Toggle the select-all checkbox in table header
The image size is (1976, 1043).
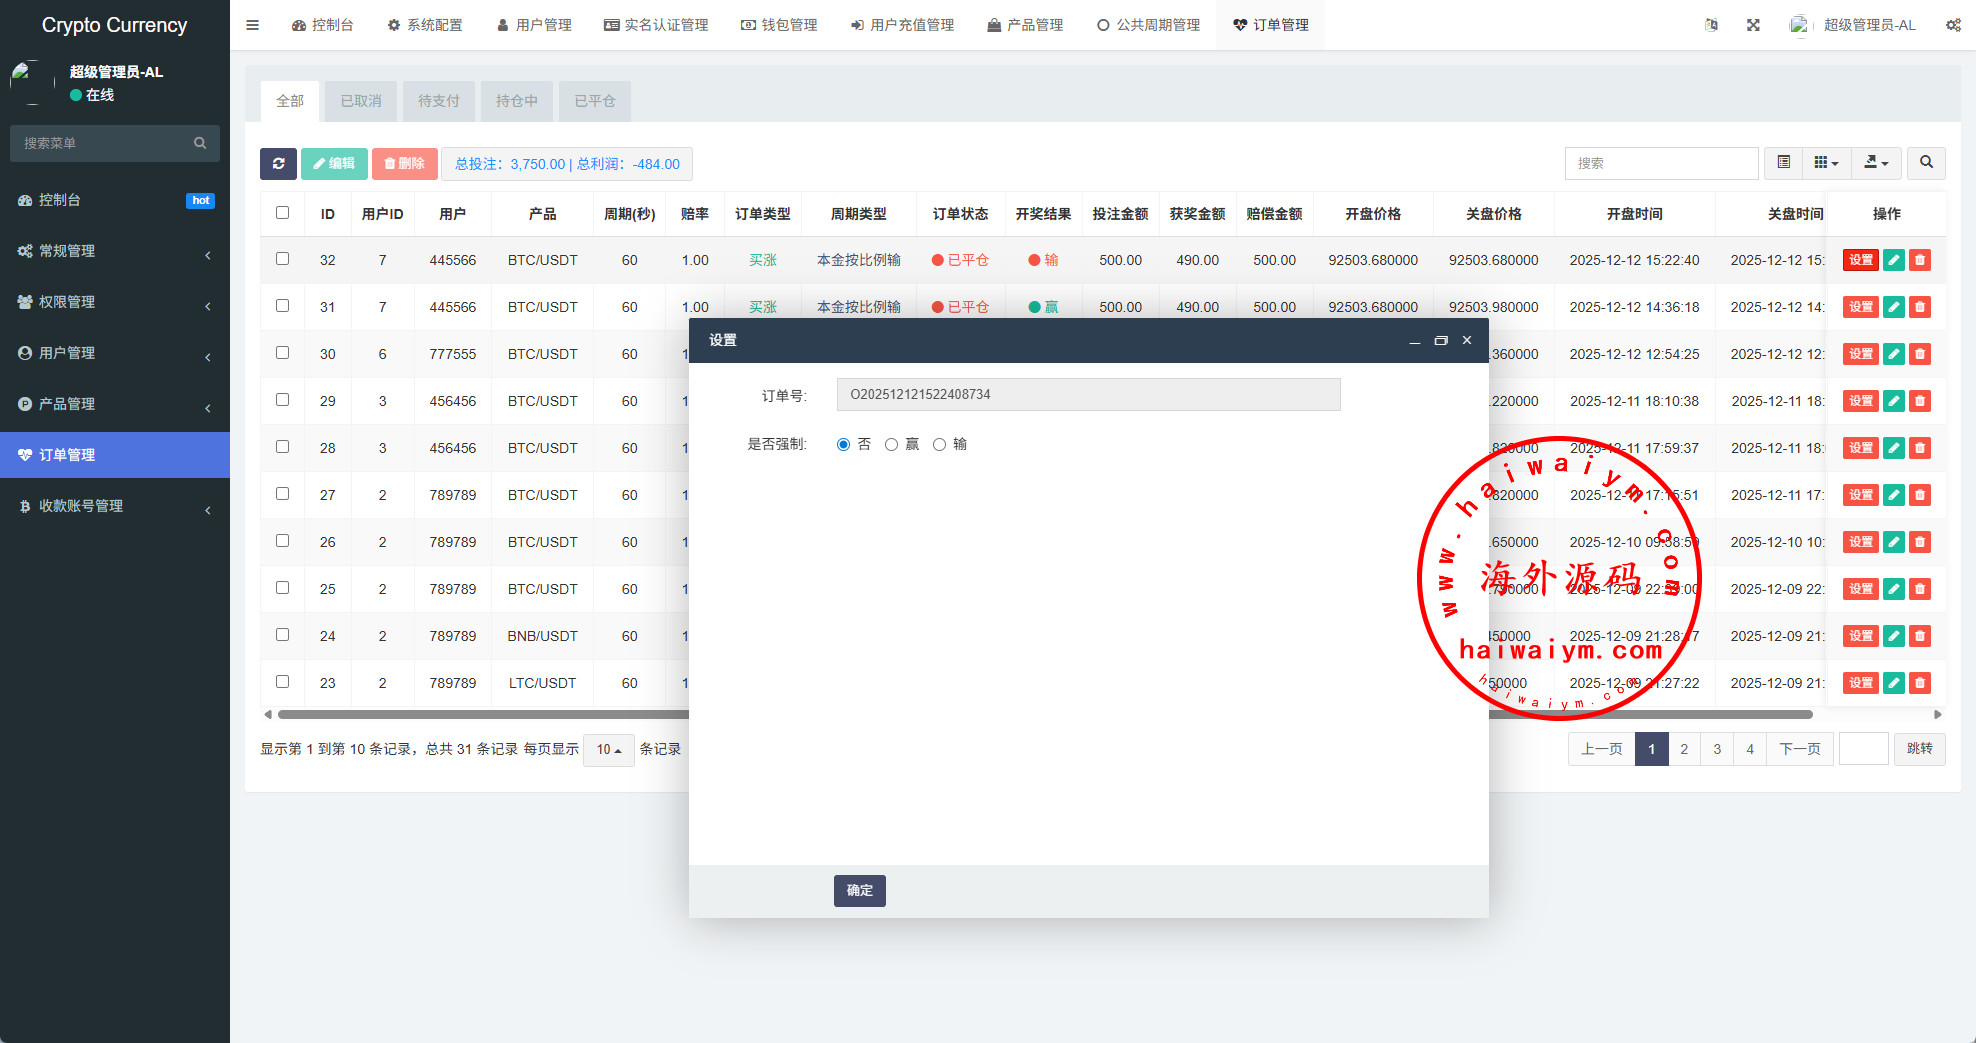pyautogui.click(x=283, y=213)
